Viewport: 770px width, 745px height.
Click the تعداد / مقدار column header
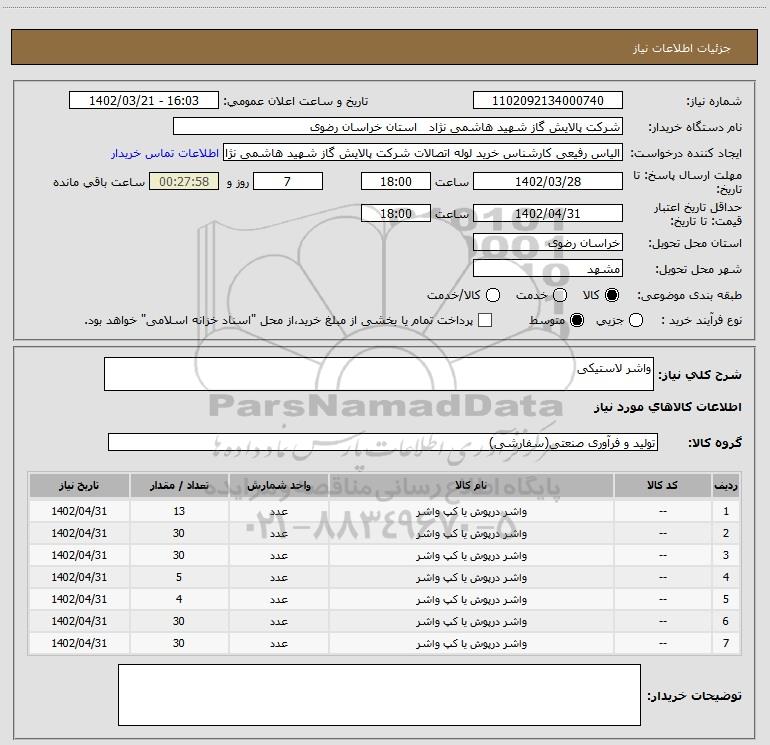(x=179, y=485)
